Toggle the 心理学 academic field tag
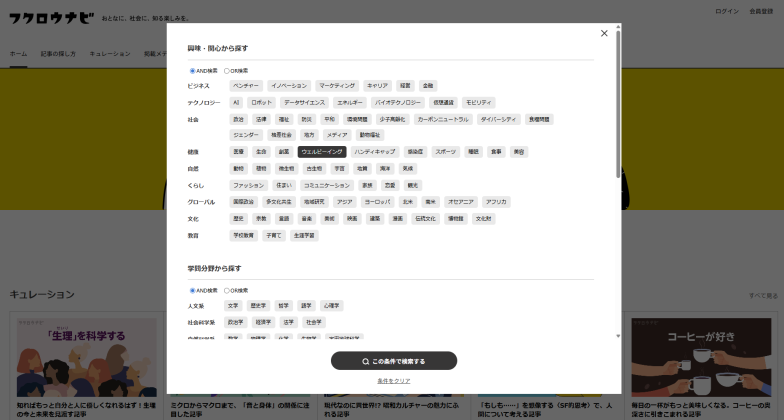 pos(332,306)
